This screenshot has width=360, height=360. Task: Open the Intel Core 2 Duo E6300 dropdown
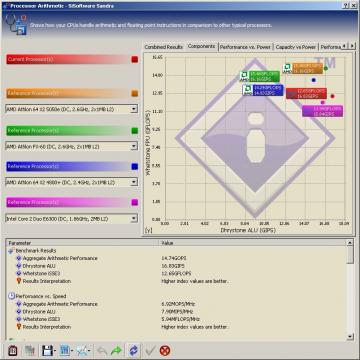[134, 219]
